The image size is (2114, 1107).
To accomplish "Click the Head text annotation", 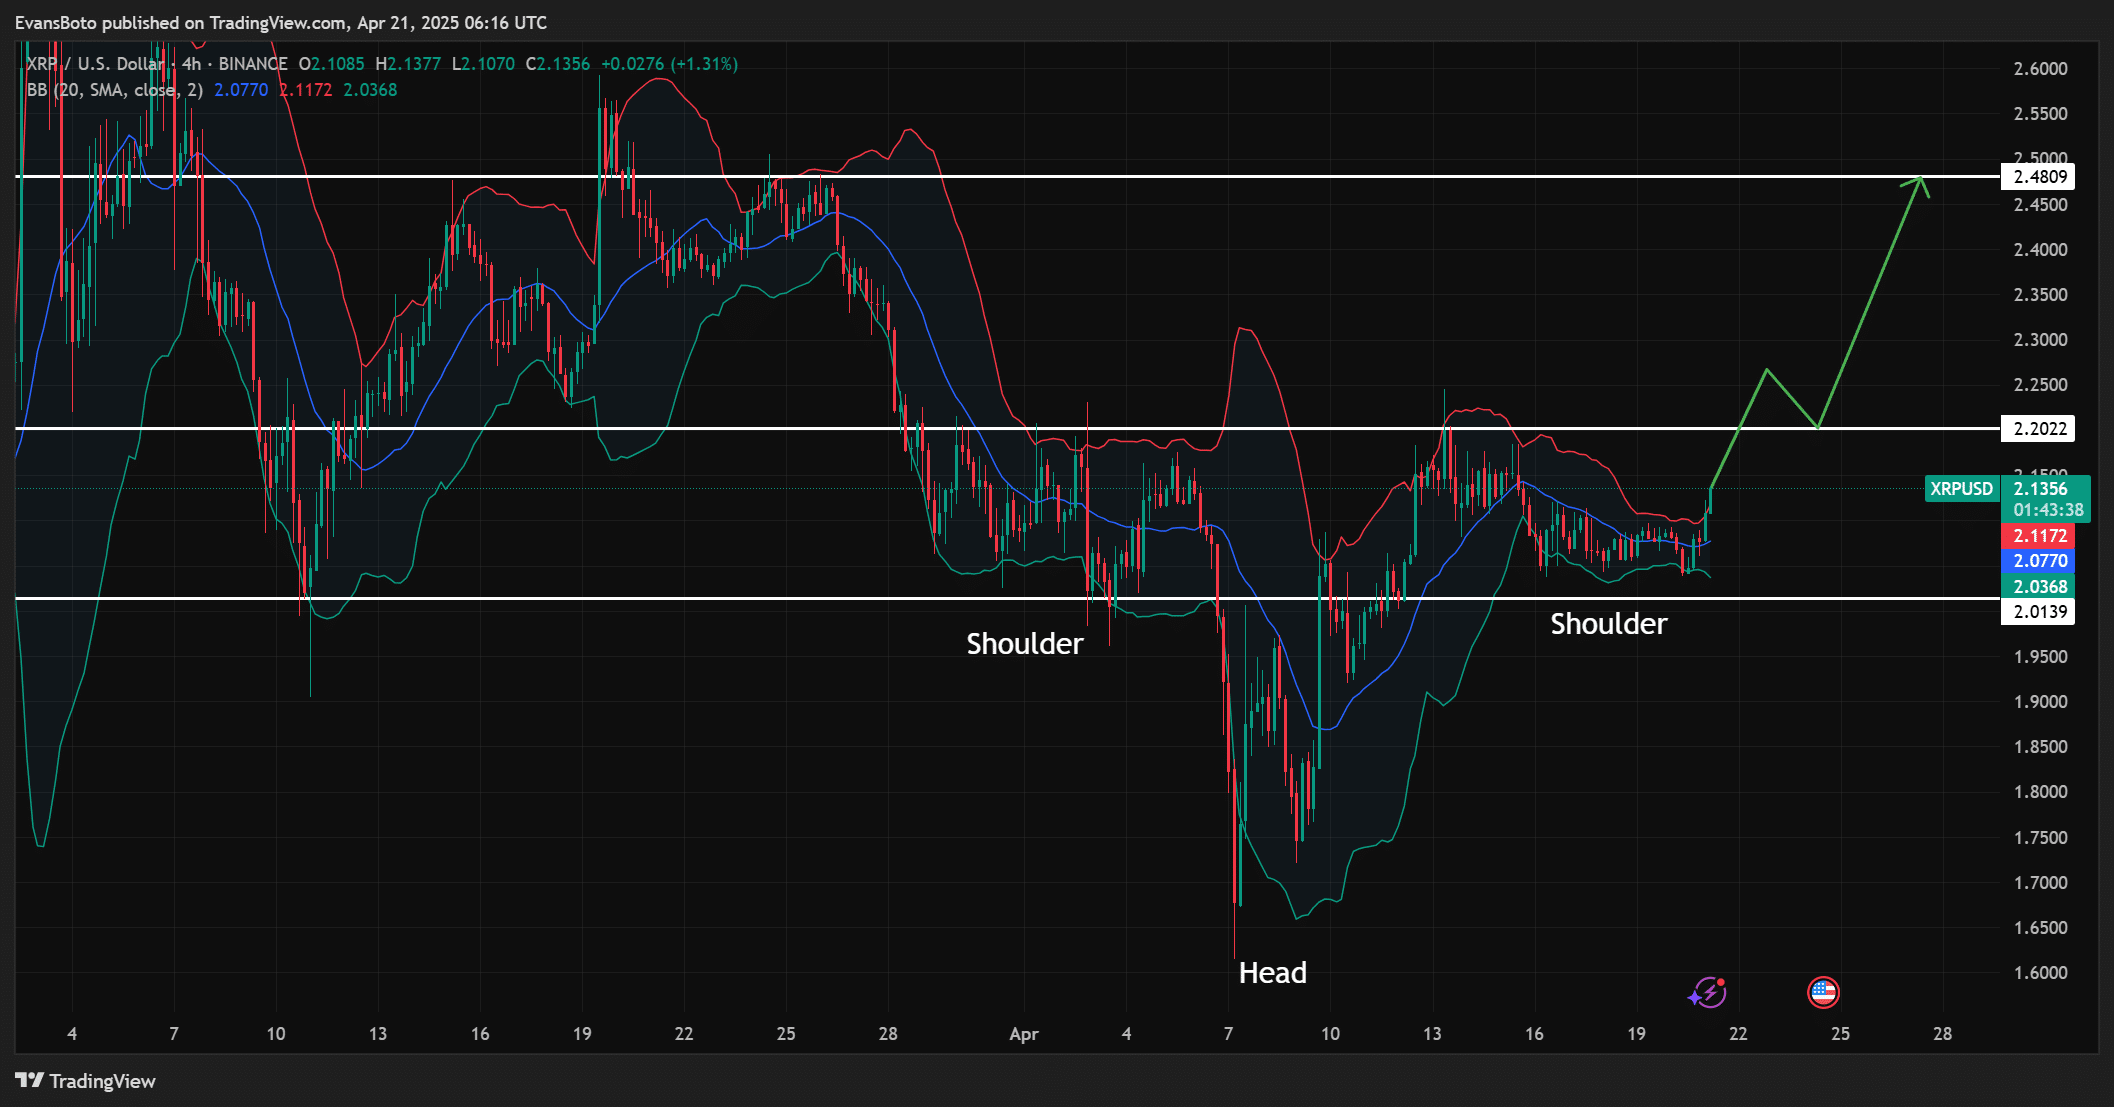I will (x=1272, y=973).
